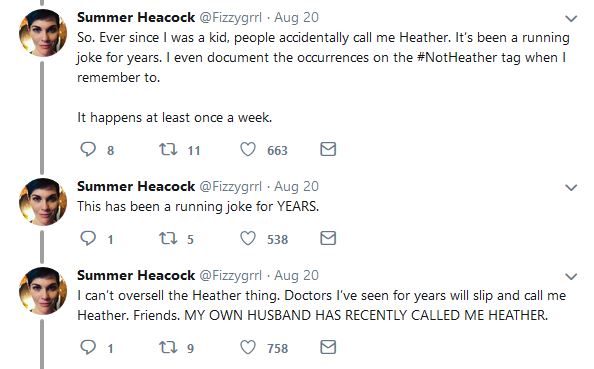594x369 pixels.
Task: Reply to the 'MY OWN HUSBAND' tweet
Action: click(88, 347)
